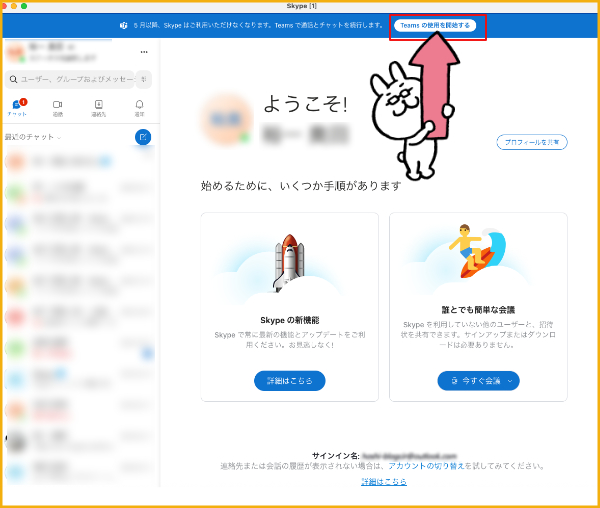600x508 pixels.
Task: Click the green fullscreen window button
Action: pyautogui.click(x=24, y=6)
